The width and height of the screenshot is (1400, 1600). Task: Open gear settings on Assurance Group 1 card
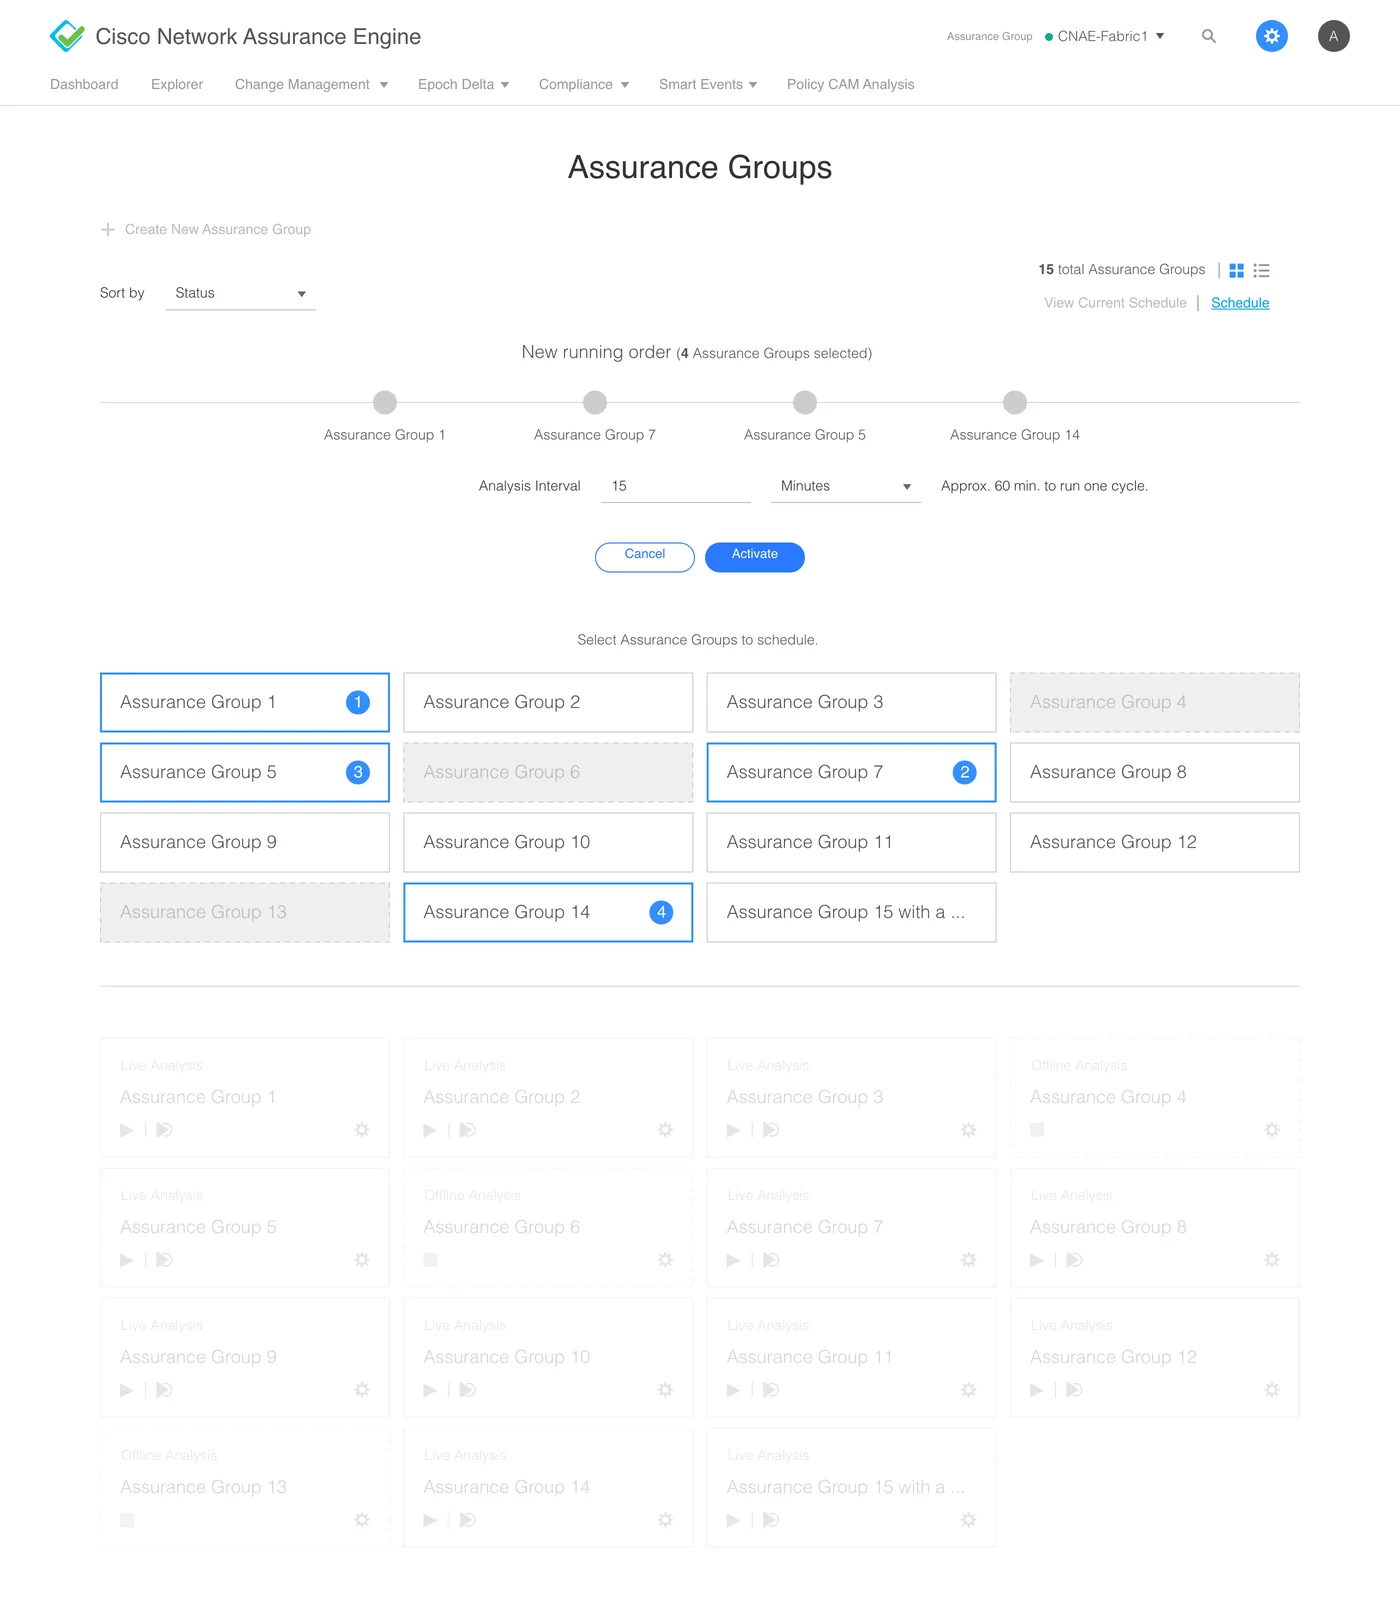362,1129
